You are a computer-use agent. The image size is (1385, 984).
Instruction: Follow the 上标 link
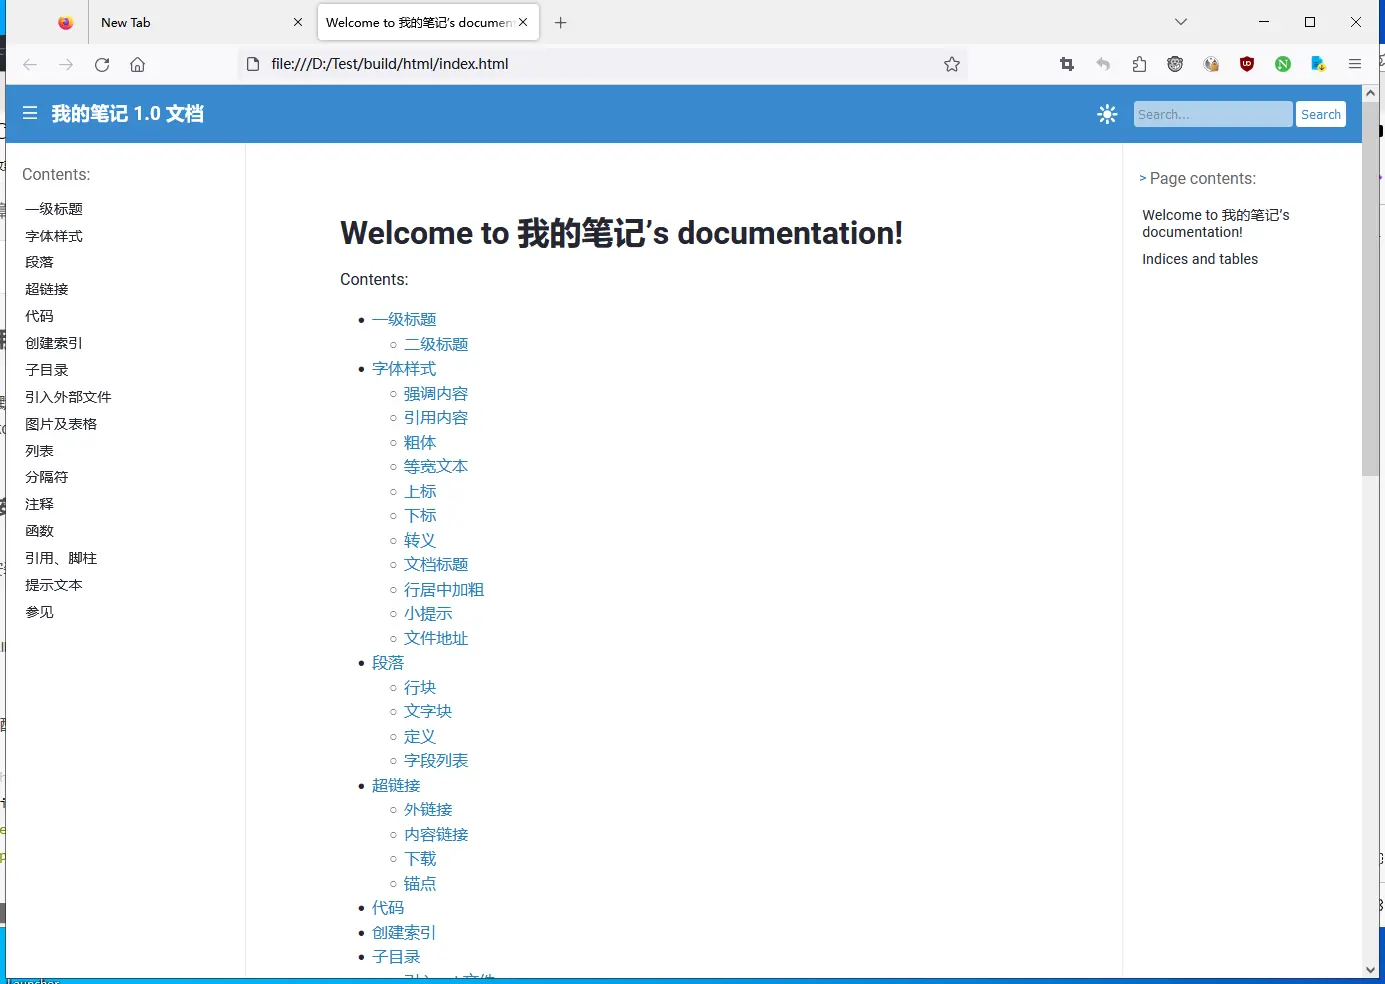[420, 491]
